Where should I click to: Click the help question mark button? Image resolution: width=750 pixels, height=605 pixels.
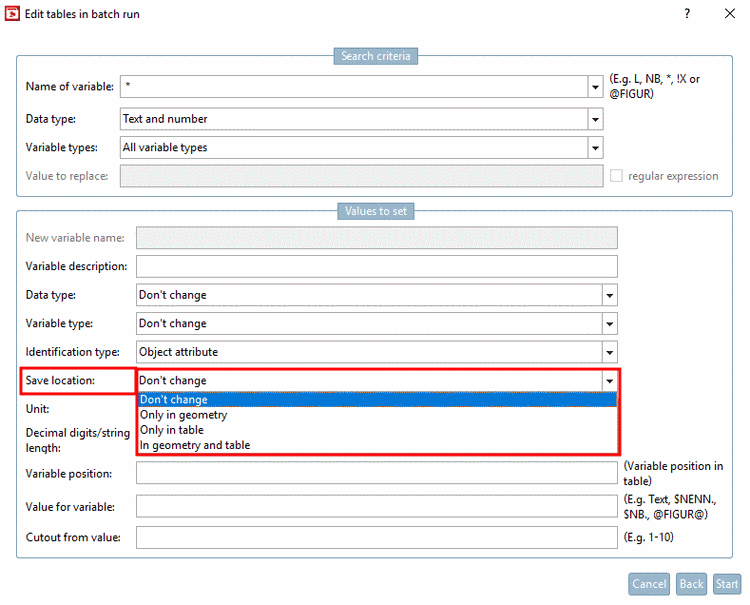[x=687, y=14]
